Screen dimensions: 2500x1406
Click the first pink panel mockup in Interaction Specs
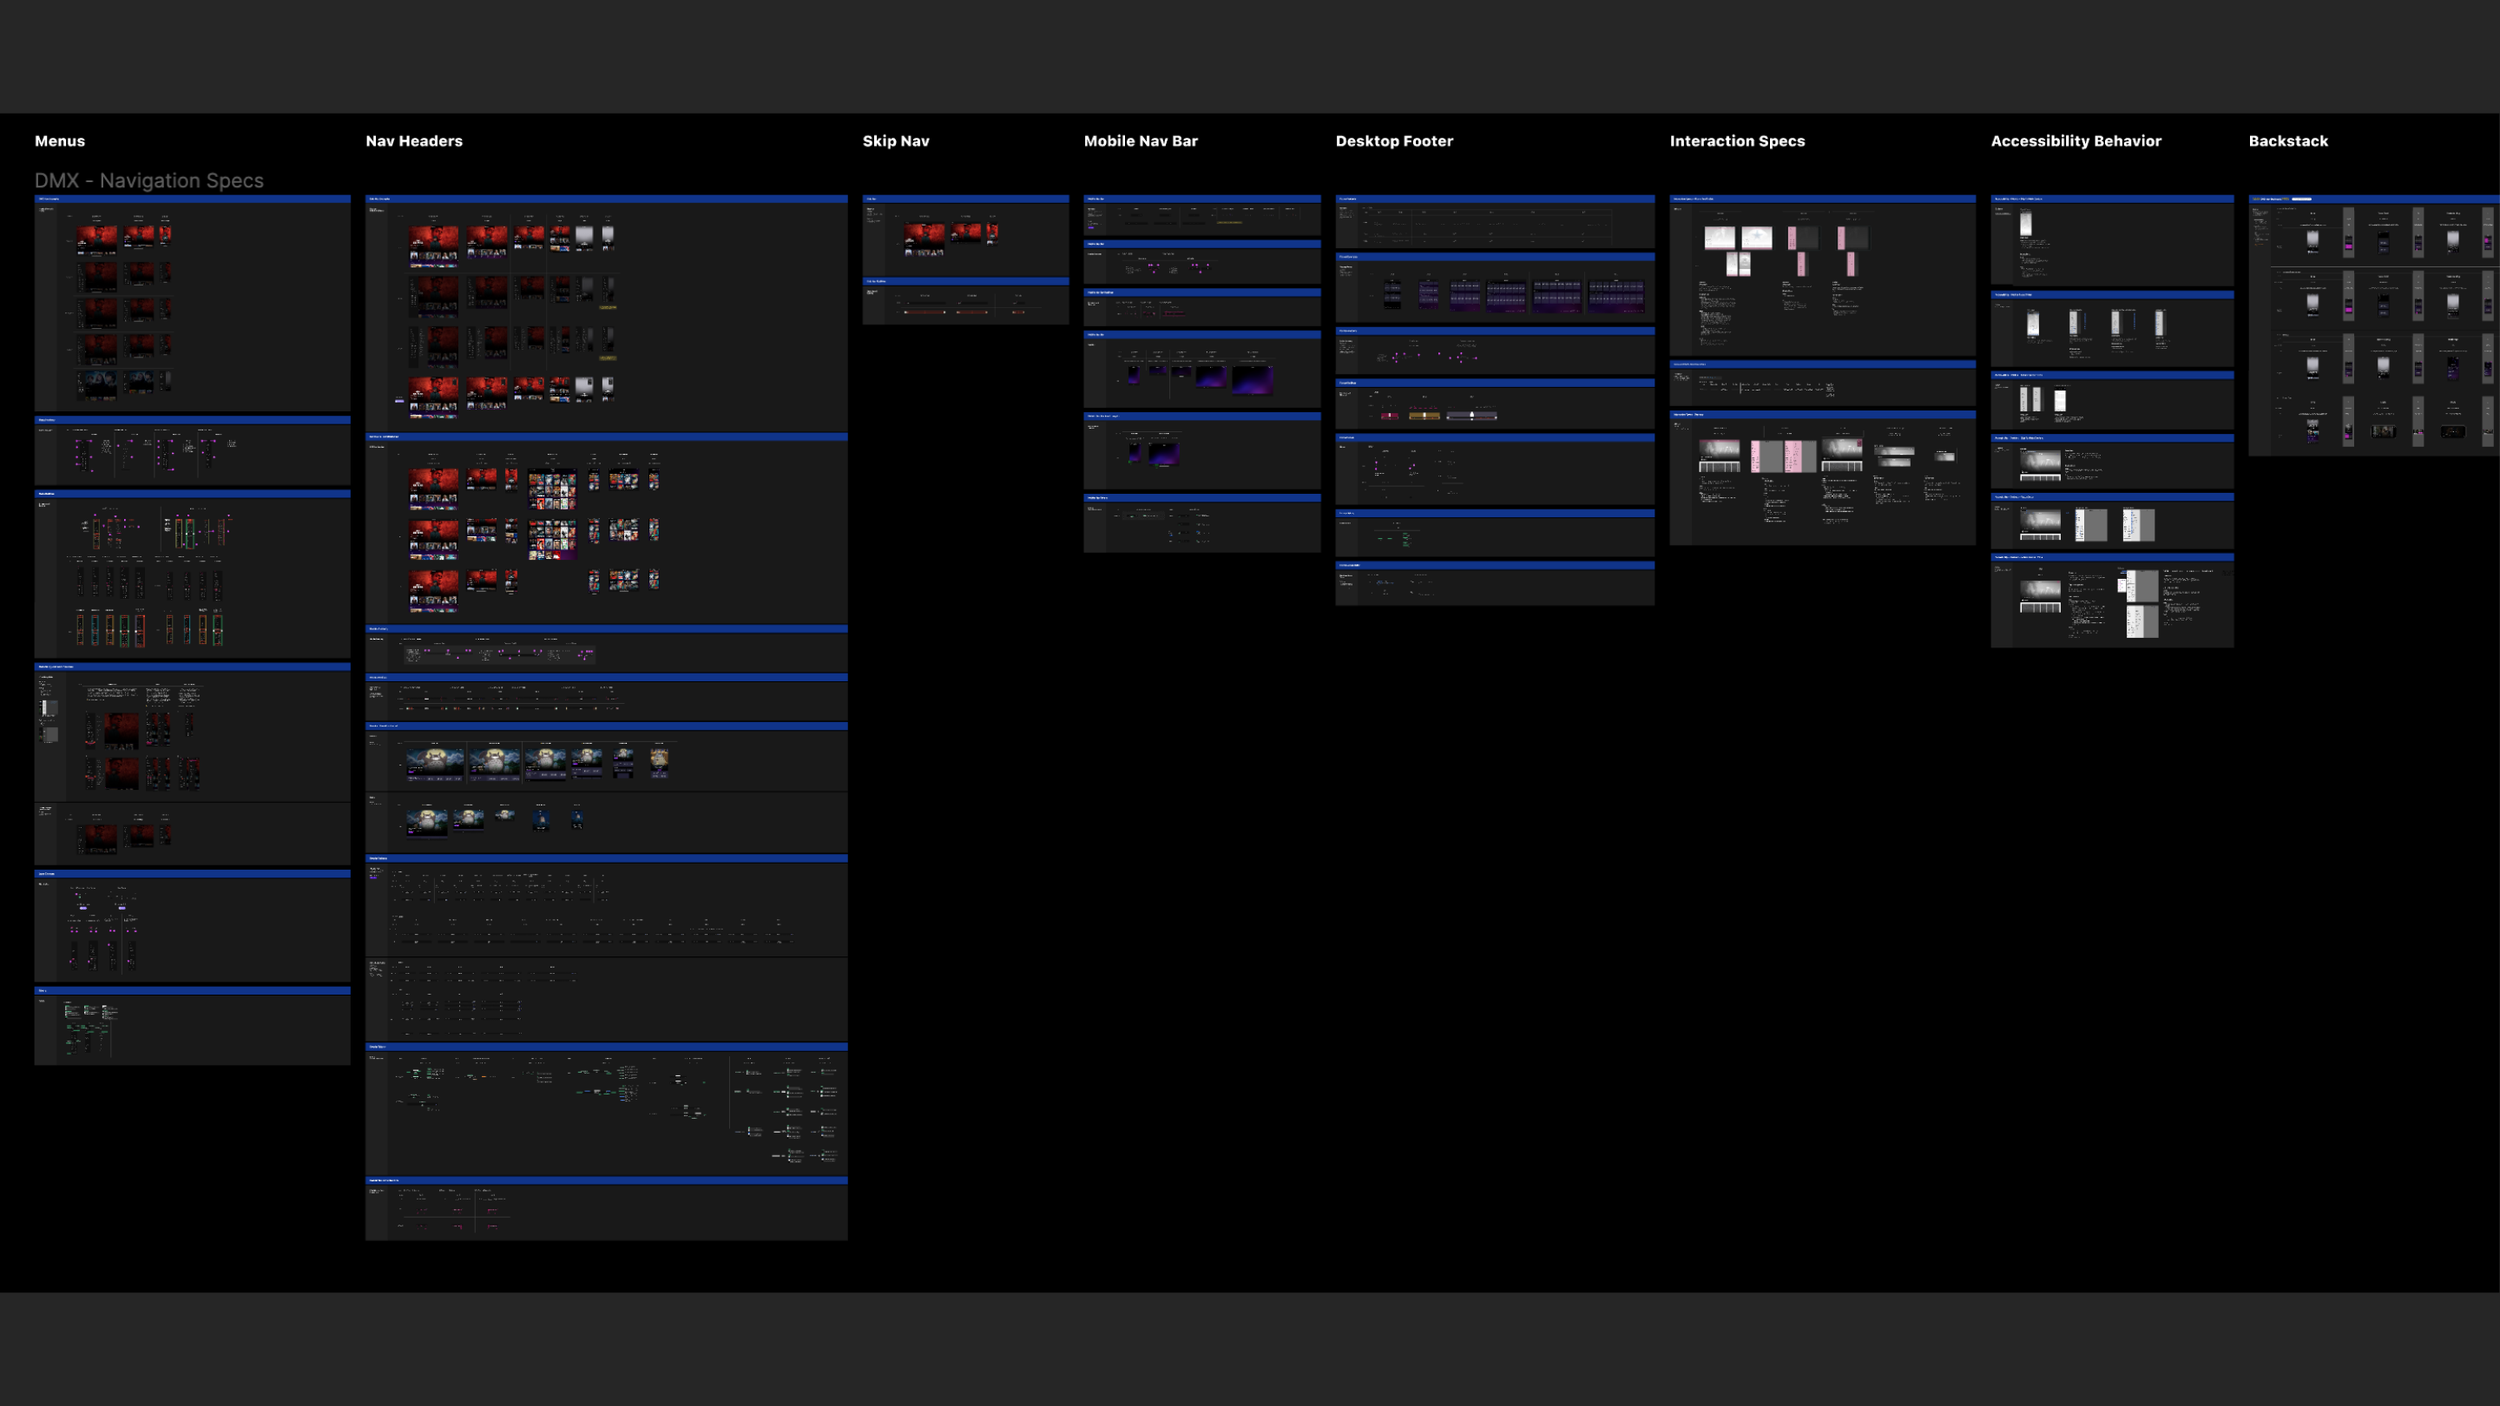click(x=1791, y=237)
